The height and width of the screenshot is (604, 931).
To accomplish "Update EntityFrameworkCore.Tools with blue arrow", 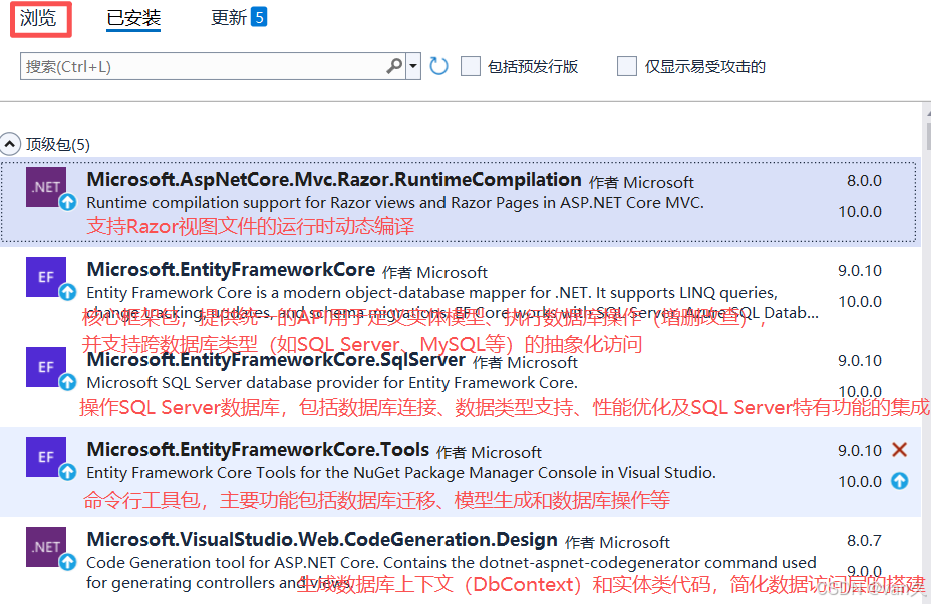I will (900, 481).
